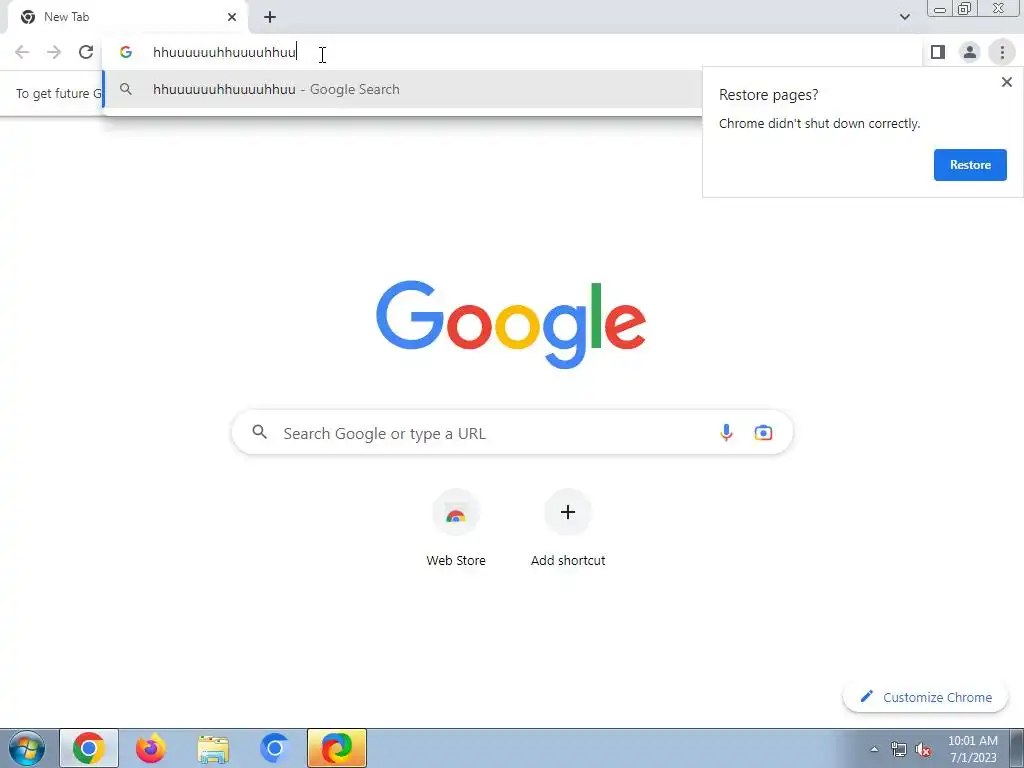Show hidden tray icons arrow
This screenshot has width=1024, height=768.
click(x=874, y=749)
